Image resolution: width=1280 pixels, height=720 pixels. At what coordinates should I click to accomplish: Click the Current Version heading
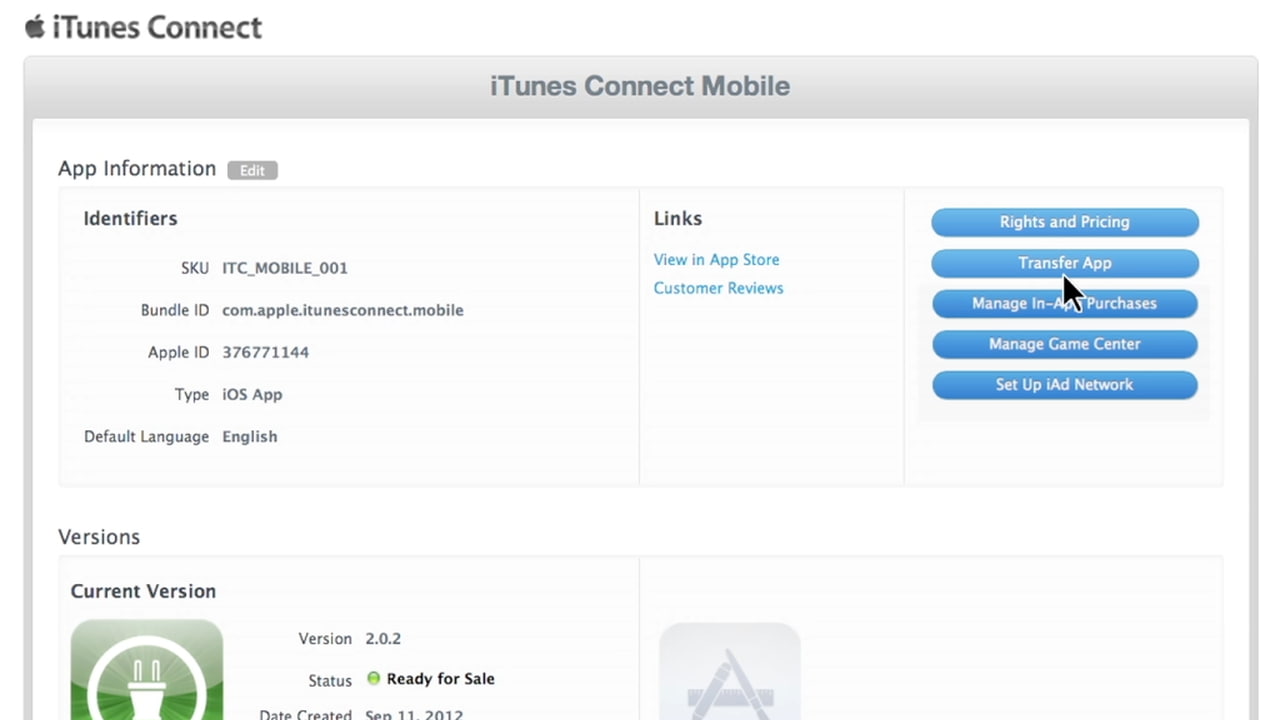143,591
